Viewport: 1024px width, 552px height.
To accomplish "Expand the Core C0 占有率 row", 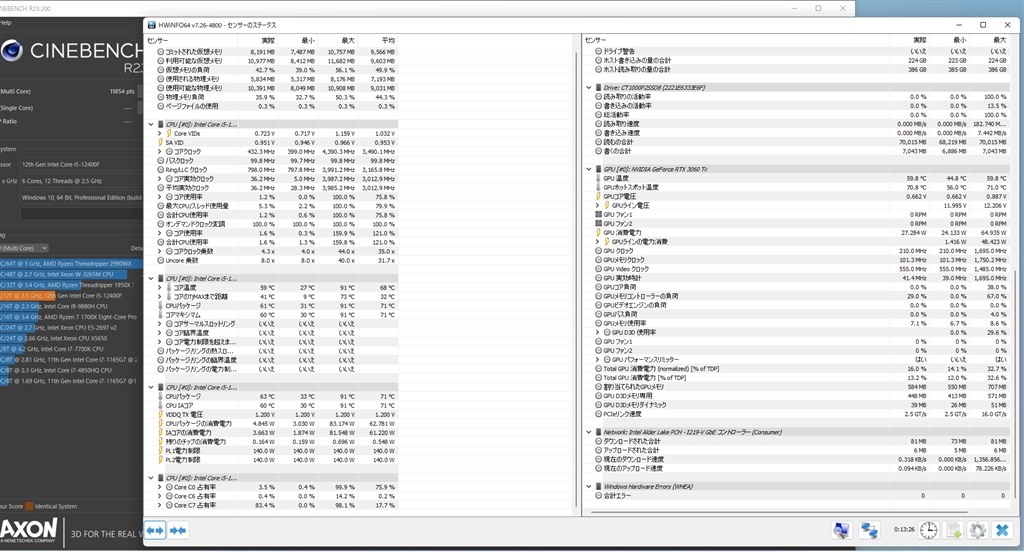I will (160, 487).
